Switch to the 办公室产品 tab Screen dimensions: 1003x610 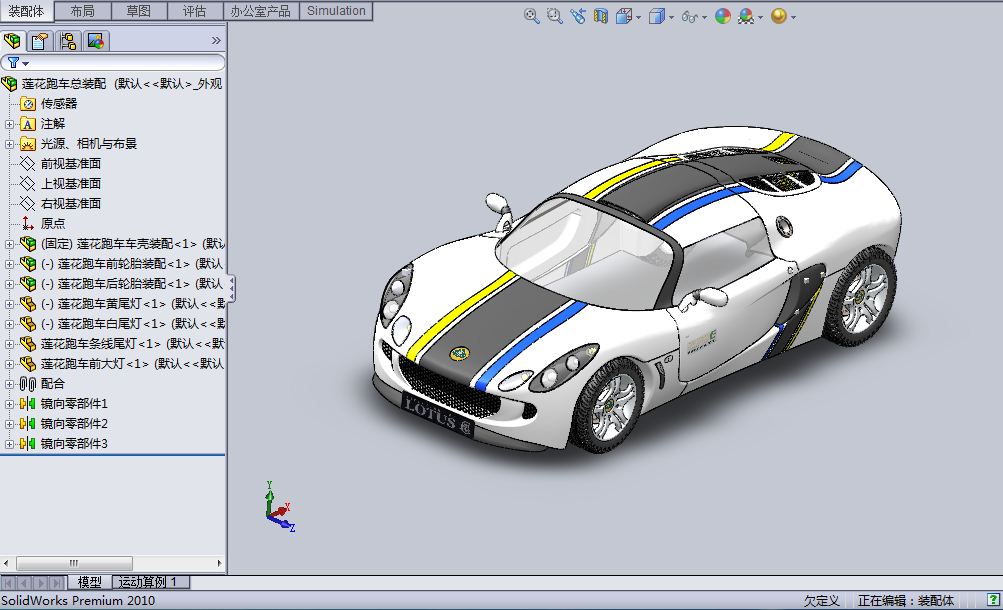pyautogui.click(x=261, y=11)
